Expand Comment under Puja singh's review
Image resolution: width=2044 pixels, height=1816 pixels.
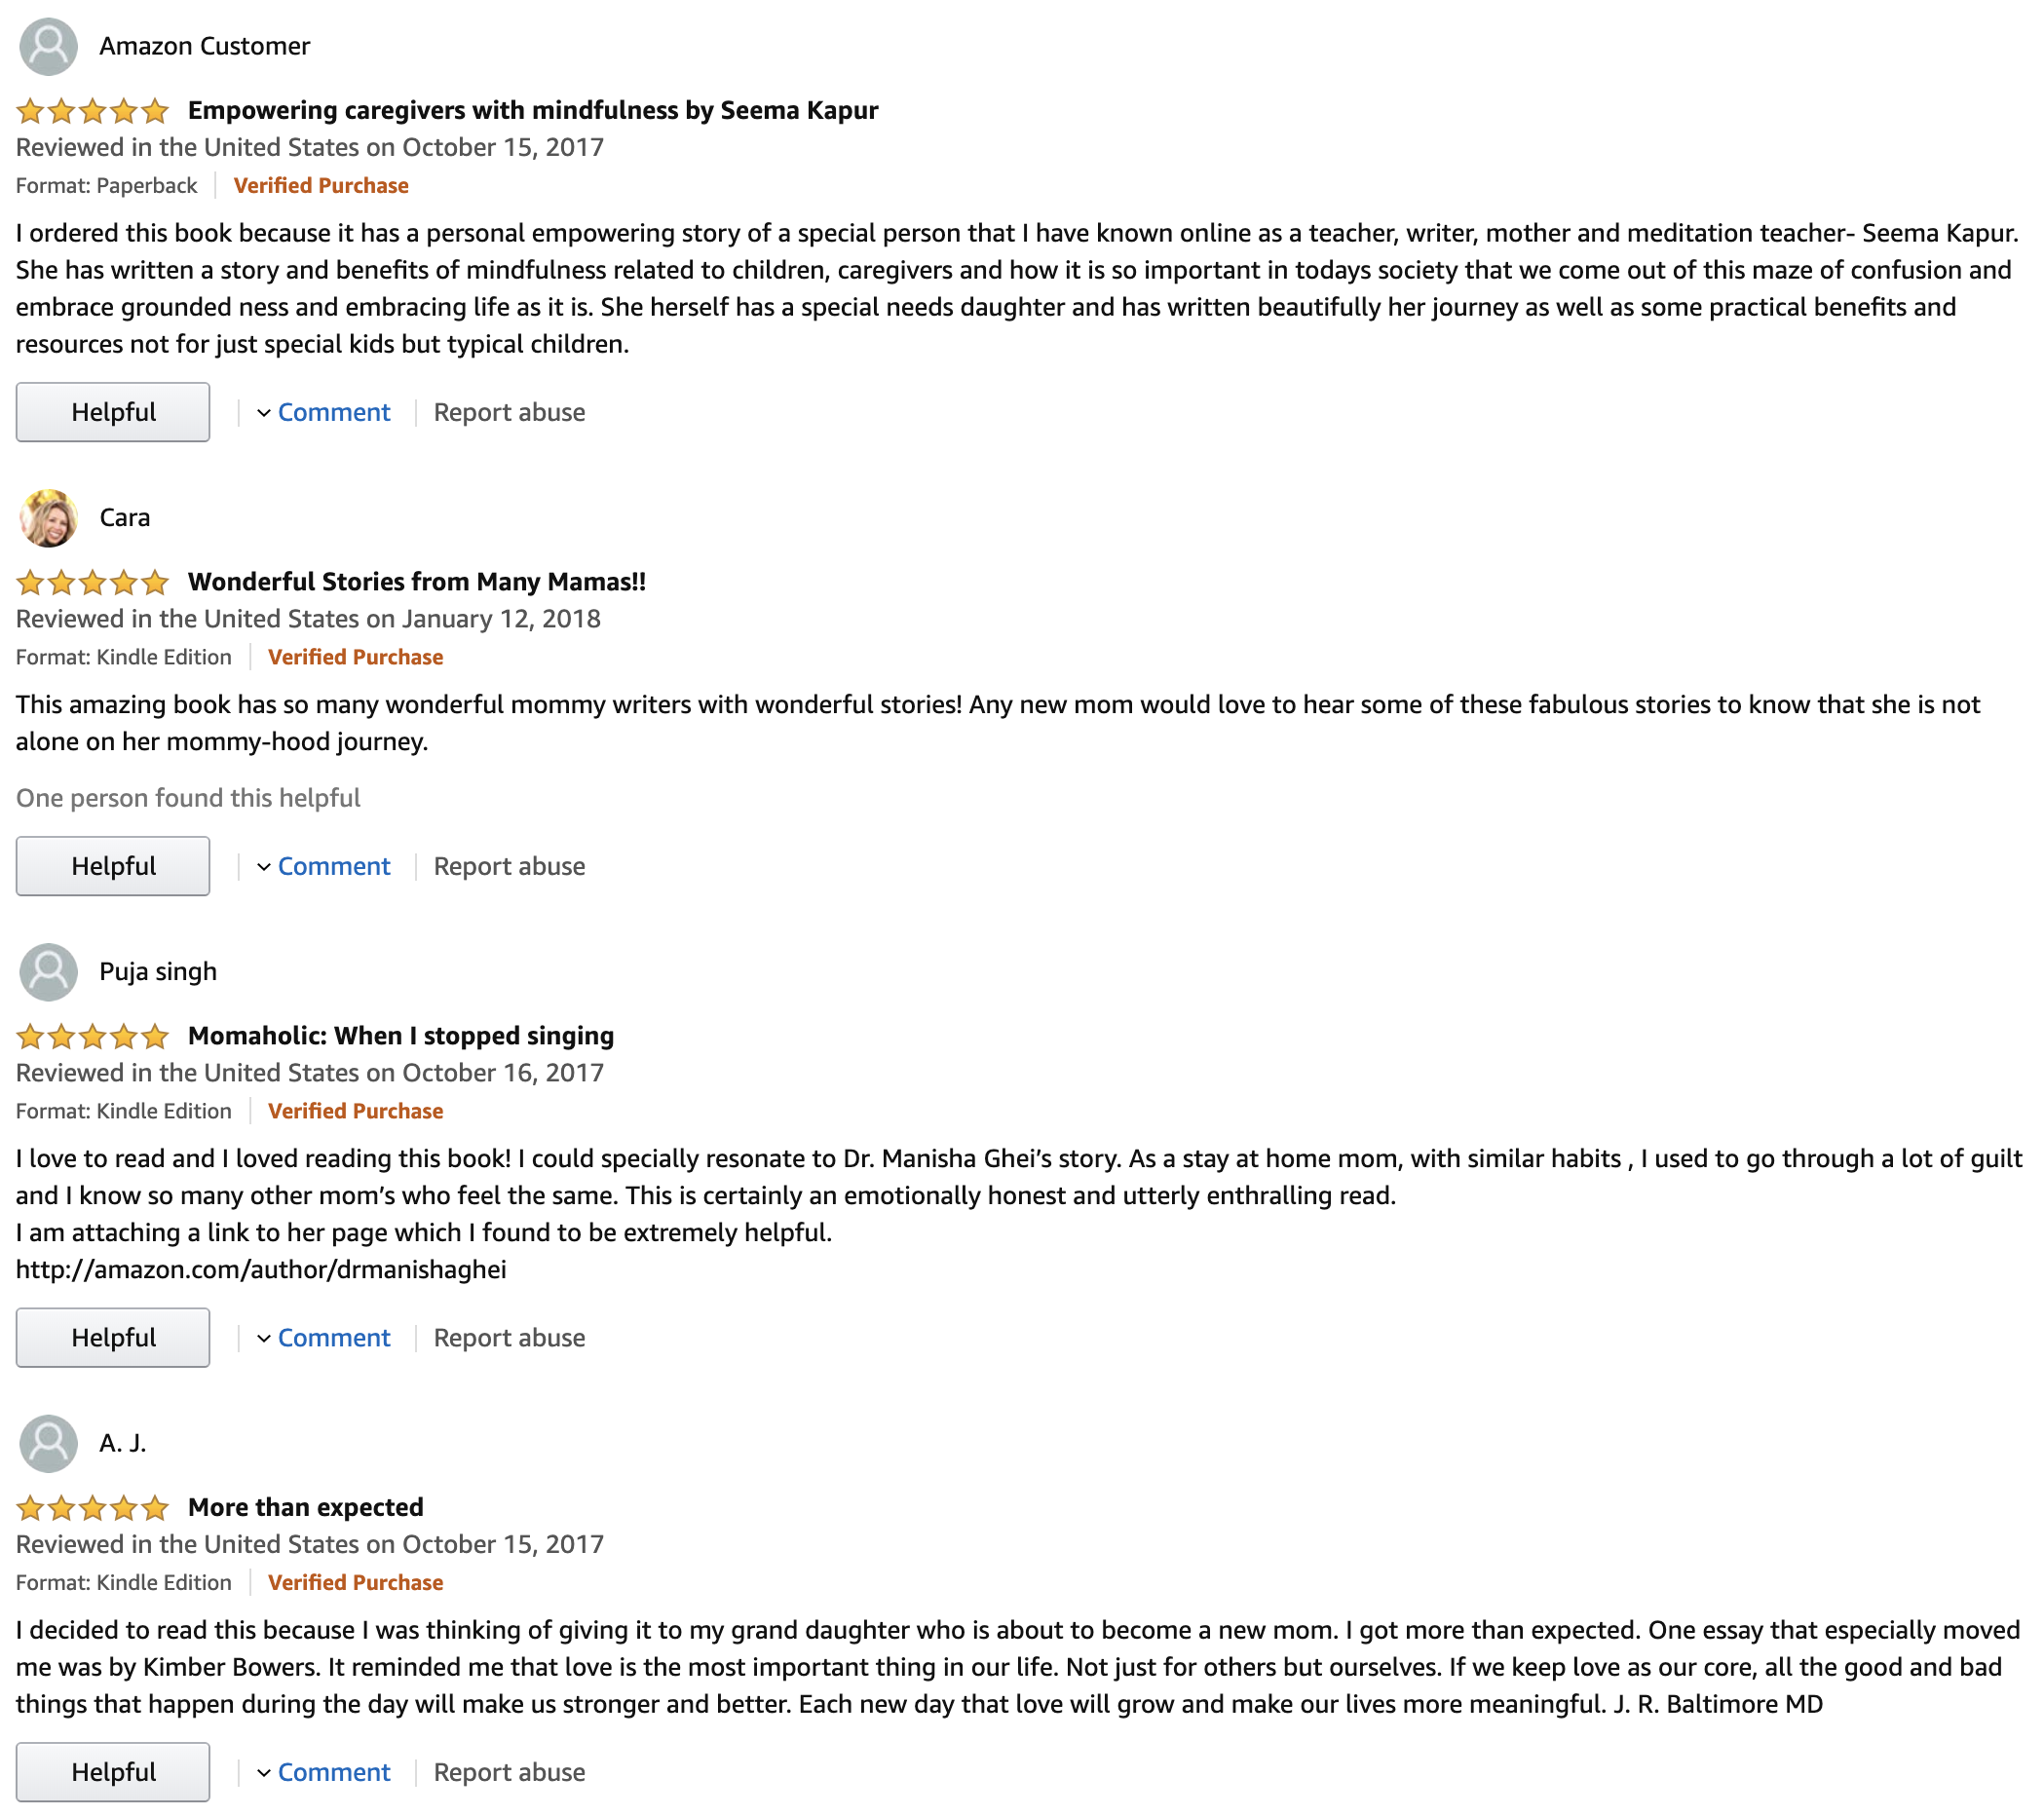(x=323, y=1338)
